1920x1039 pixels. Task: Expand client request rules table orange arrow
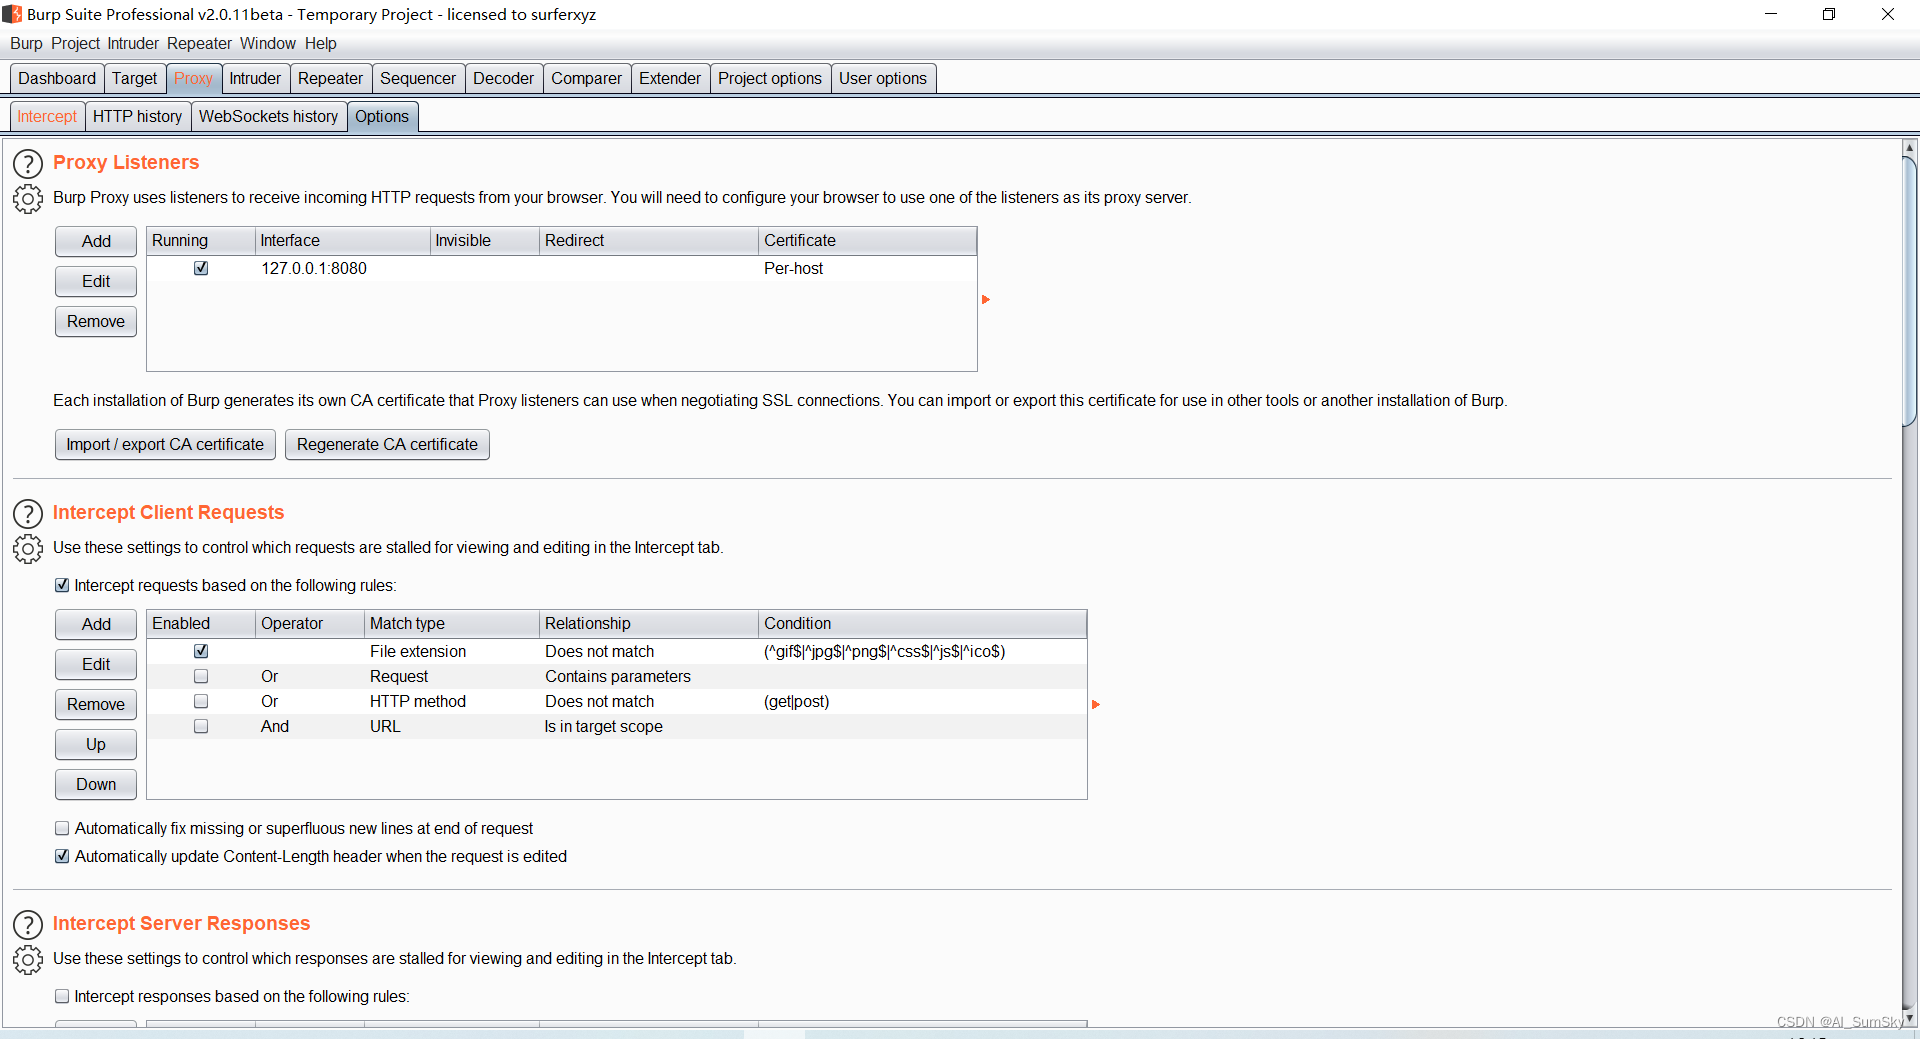pyautogui.click(x=1096, y=704)
